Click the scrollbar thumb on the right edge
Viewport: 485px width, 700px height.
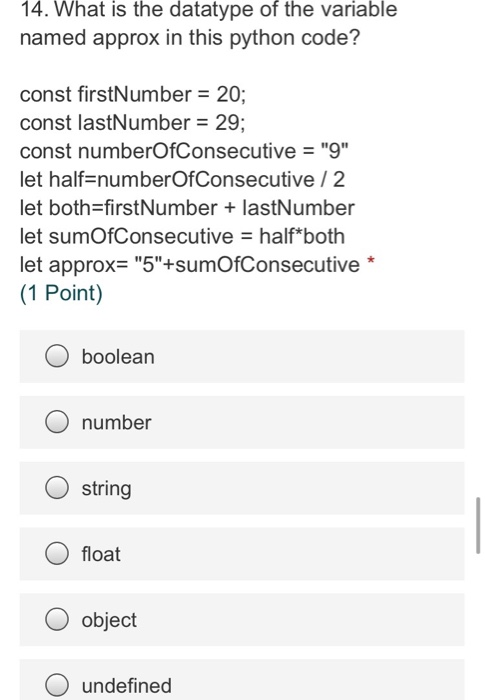point(478,525)
